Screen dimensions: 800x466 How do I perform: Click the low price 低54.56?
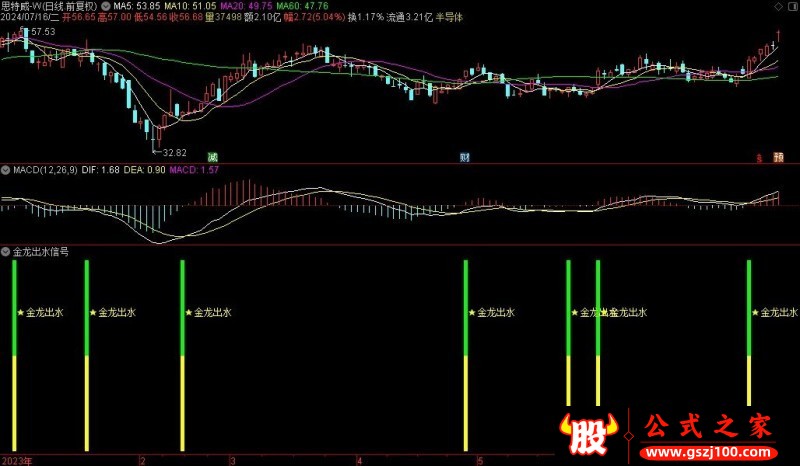[x=151, y=17]
